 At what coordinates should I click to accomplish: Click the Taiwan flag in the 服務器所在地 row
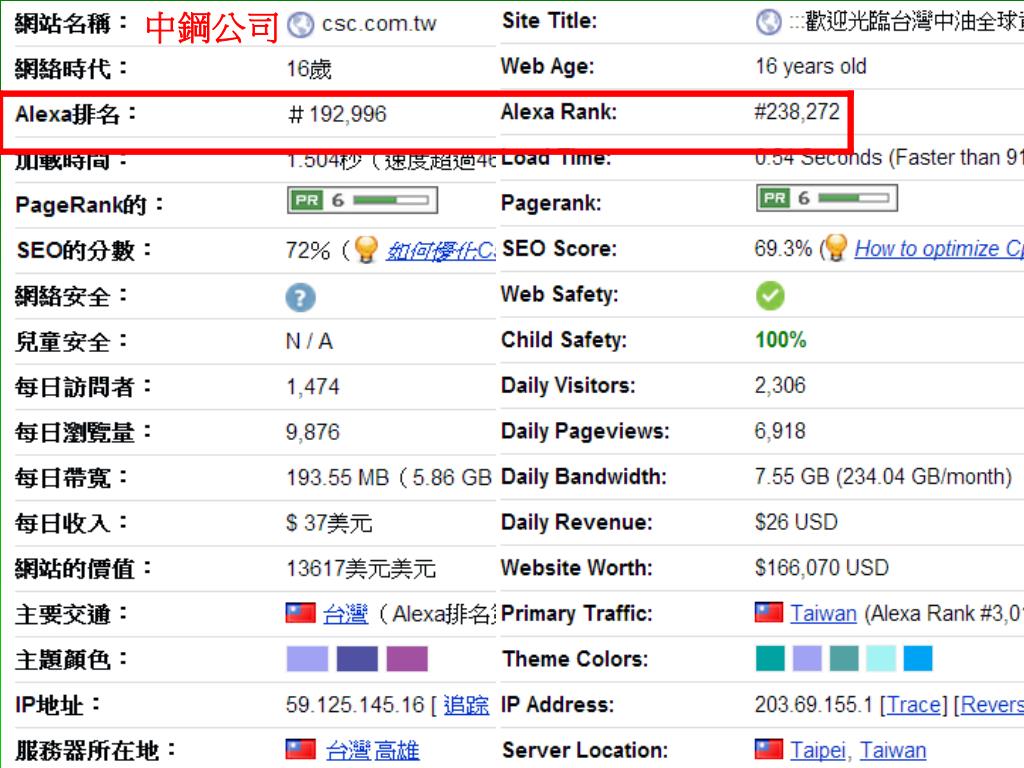click(300, 750)
